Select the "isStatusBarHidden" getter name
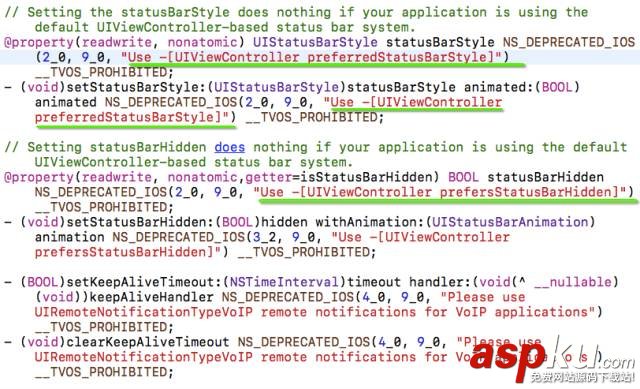This screenshot has width=640, height=389. point(366,177)
